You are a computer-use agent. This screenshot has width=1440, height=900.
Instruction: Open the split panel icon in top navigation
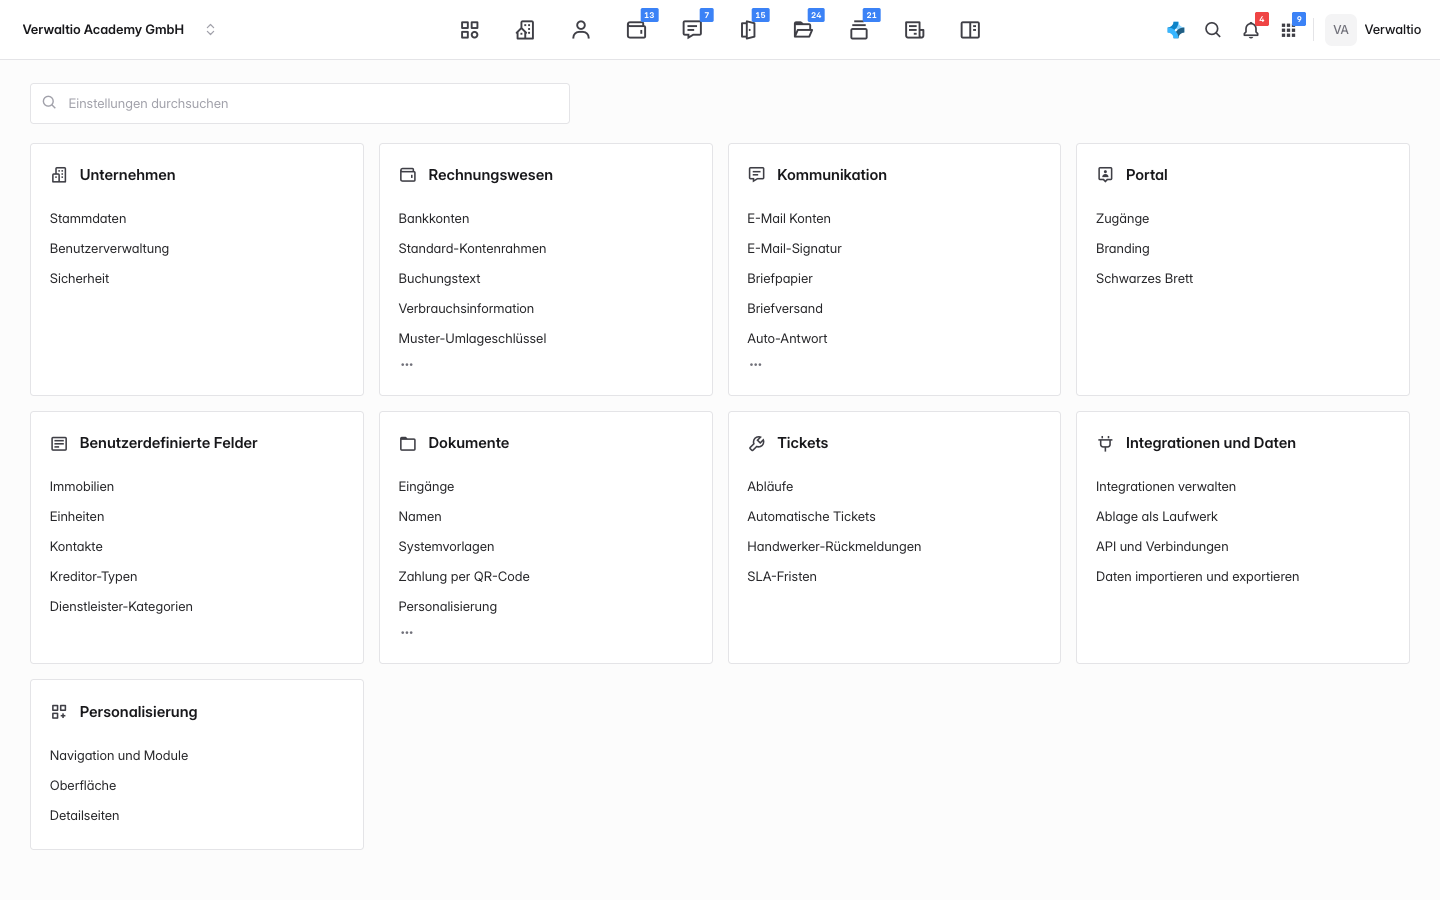click(970, 30)
